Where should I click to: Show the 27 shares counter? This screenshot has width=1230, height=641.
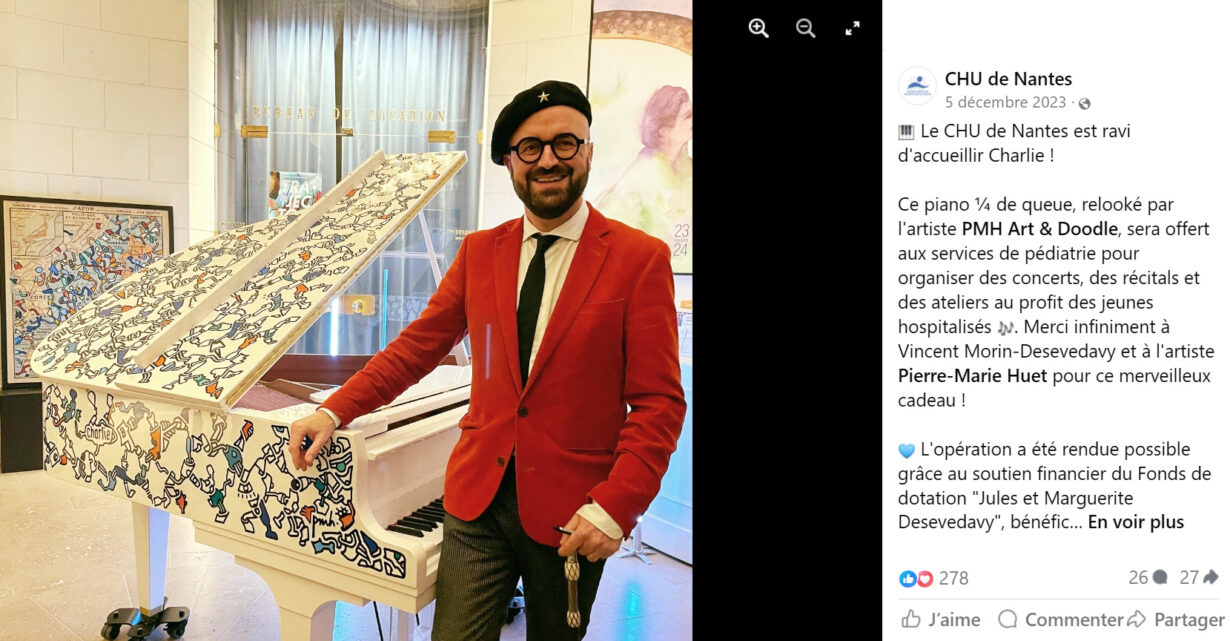coord(1199,577)
